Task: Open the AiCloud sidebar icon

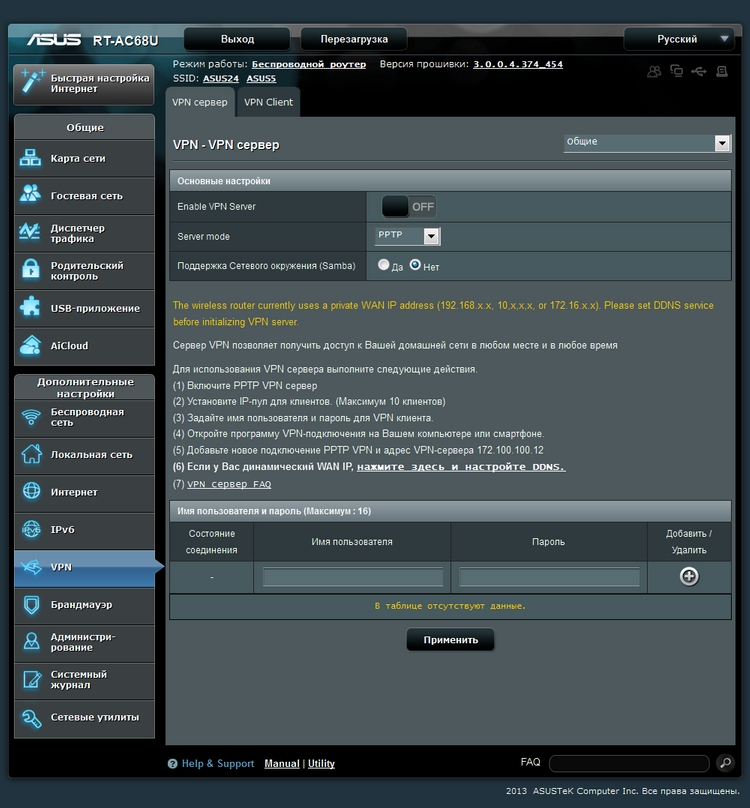Action: tap(31, 346)
